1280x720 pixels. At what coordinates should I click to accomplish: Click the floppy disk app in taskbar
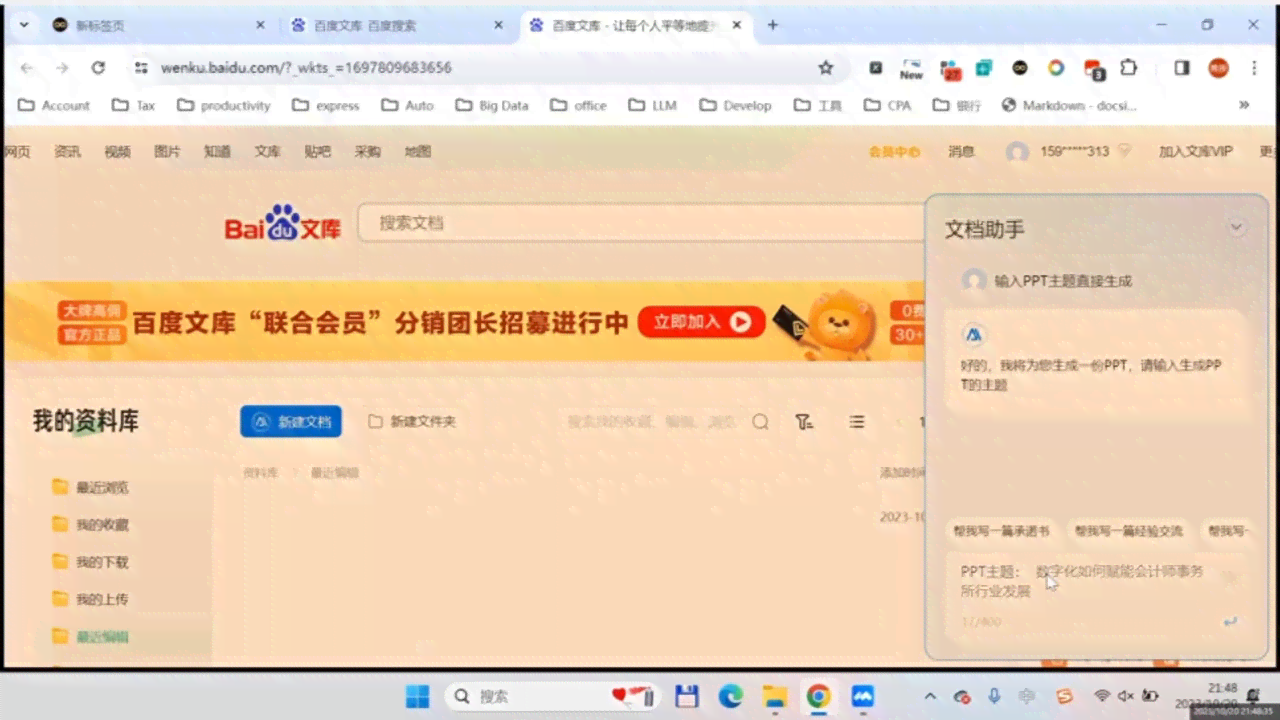click(686, 696)
